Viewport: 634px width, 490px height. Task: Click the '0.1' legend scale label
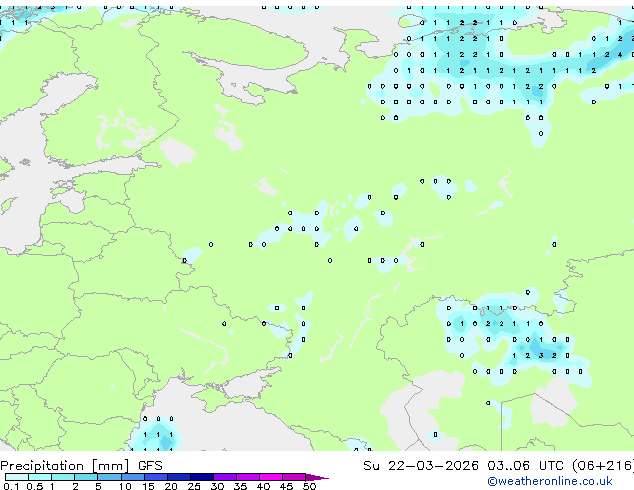11,486
